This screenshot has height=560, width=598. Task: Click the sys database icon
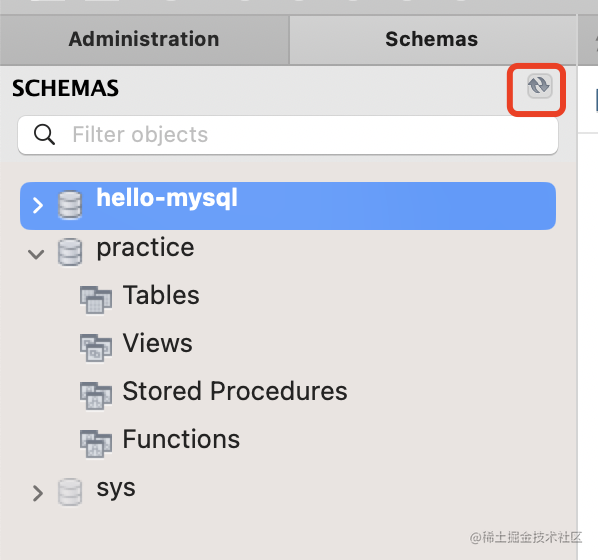click(x=70, y=492)
